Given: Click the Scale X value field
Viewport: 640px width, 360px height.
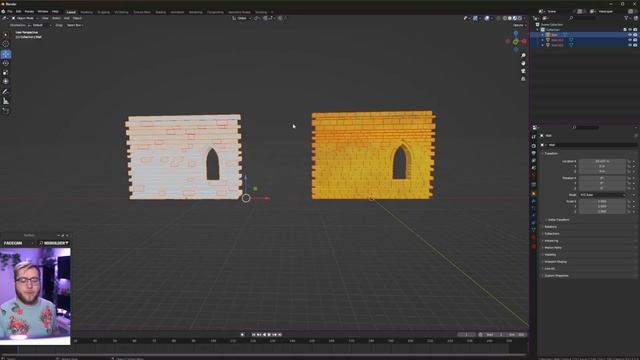Looking at the screenshot, I should pos(602,201).
